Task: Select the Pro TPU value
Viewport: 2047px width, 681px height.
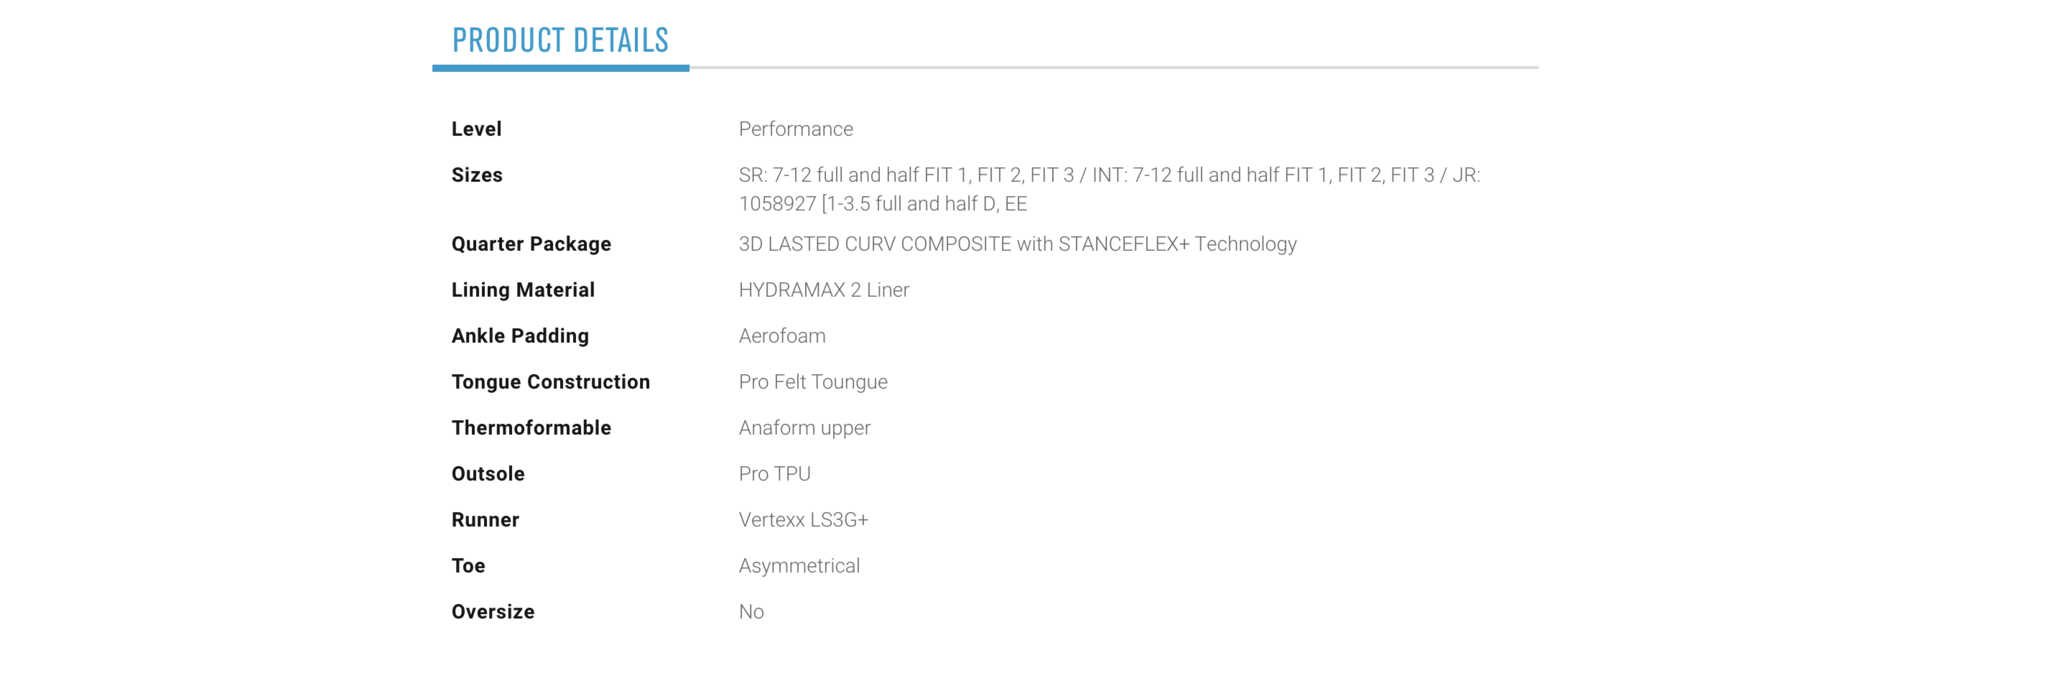Action: click(x=775, y=474)
